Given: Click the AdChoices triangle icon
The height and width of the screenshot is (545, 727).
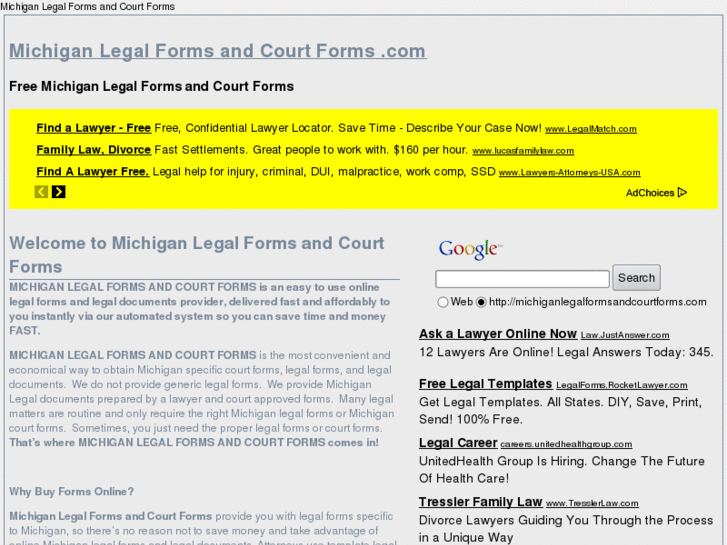Looking at the screenshot, I should (682, 192).
